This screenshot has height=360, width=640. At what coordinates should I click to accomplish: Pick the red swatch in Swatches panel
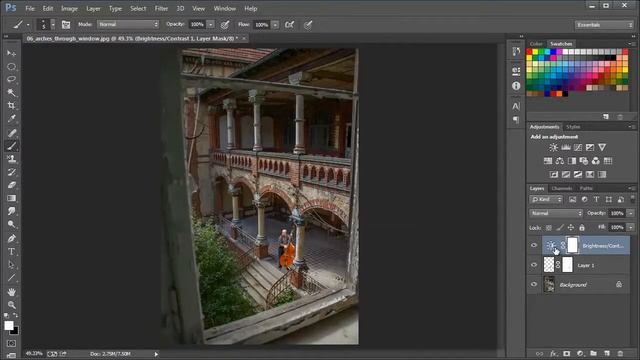[x=529, y=52]
